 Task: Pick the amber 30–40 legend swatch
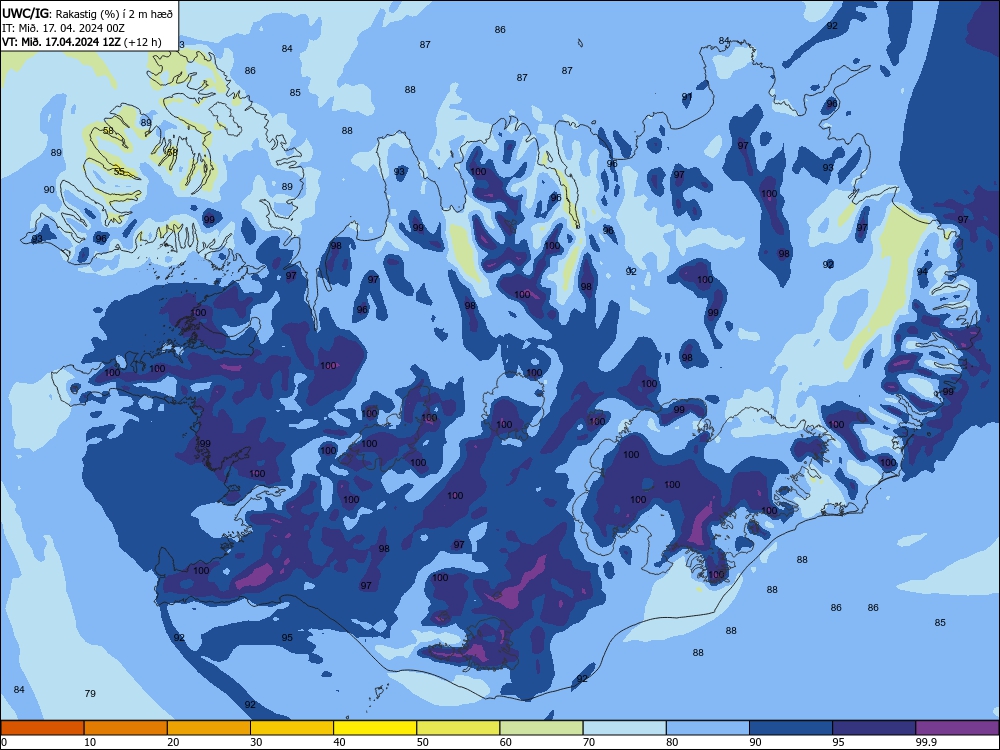(x=292, y=728)
